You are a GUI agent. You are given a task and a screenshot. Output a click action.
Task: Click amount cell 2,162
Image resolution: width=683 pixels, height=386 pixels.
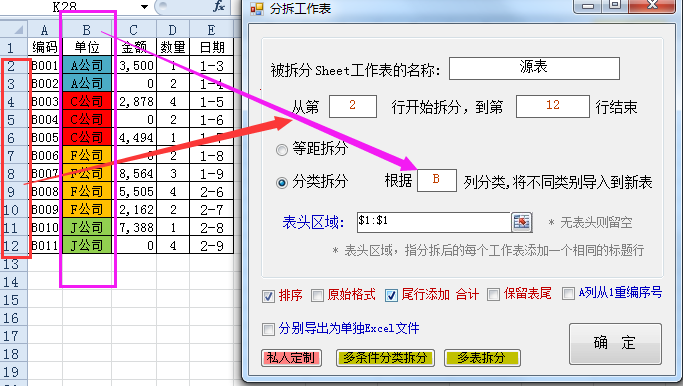click(x=134, y=210)
